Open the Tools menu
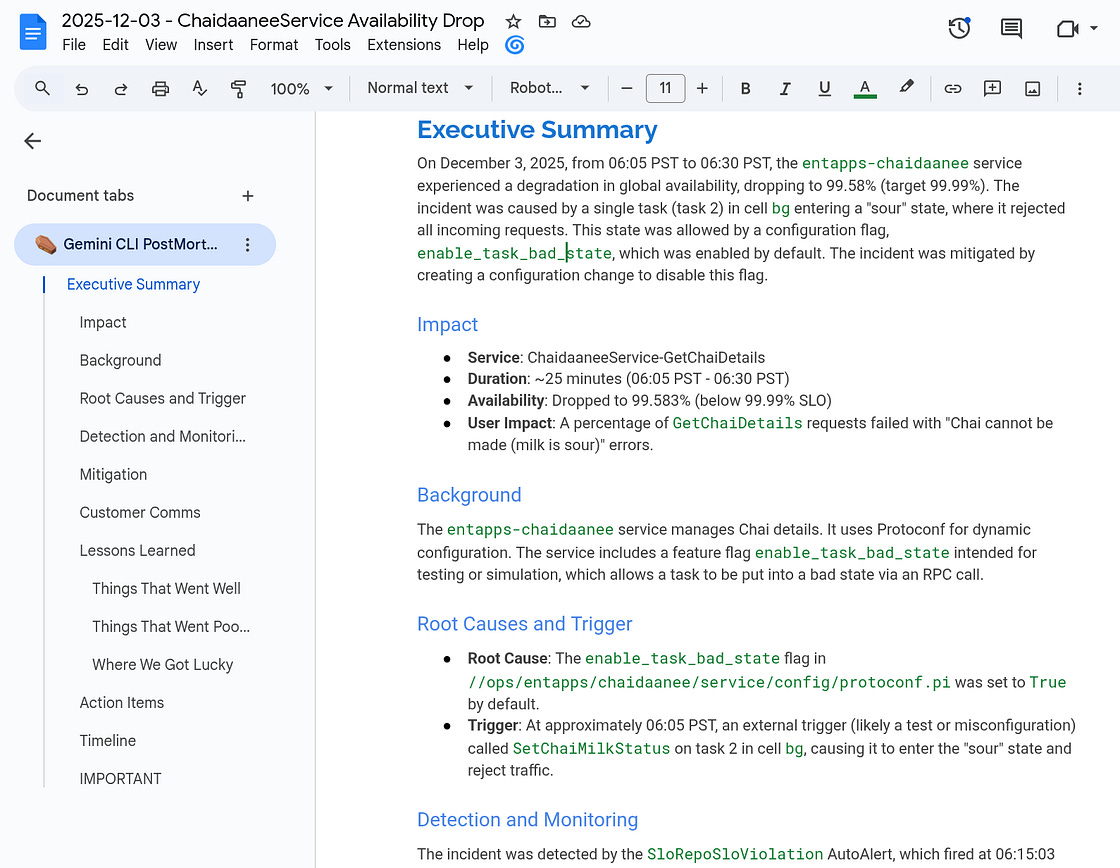This screenshot has width=1120, height=868. pos(332,45)
